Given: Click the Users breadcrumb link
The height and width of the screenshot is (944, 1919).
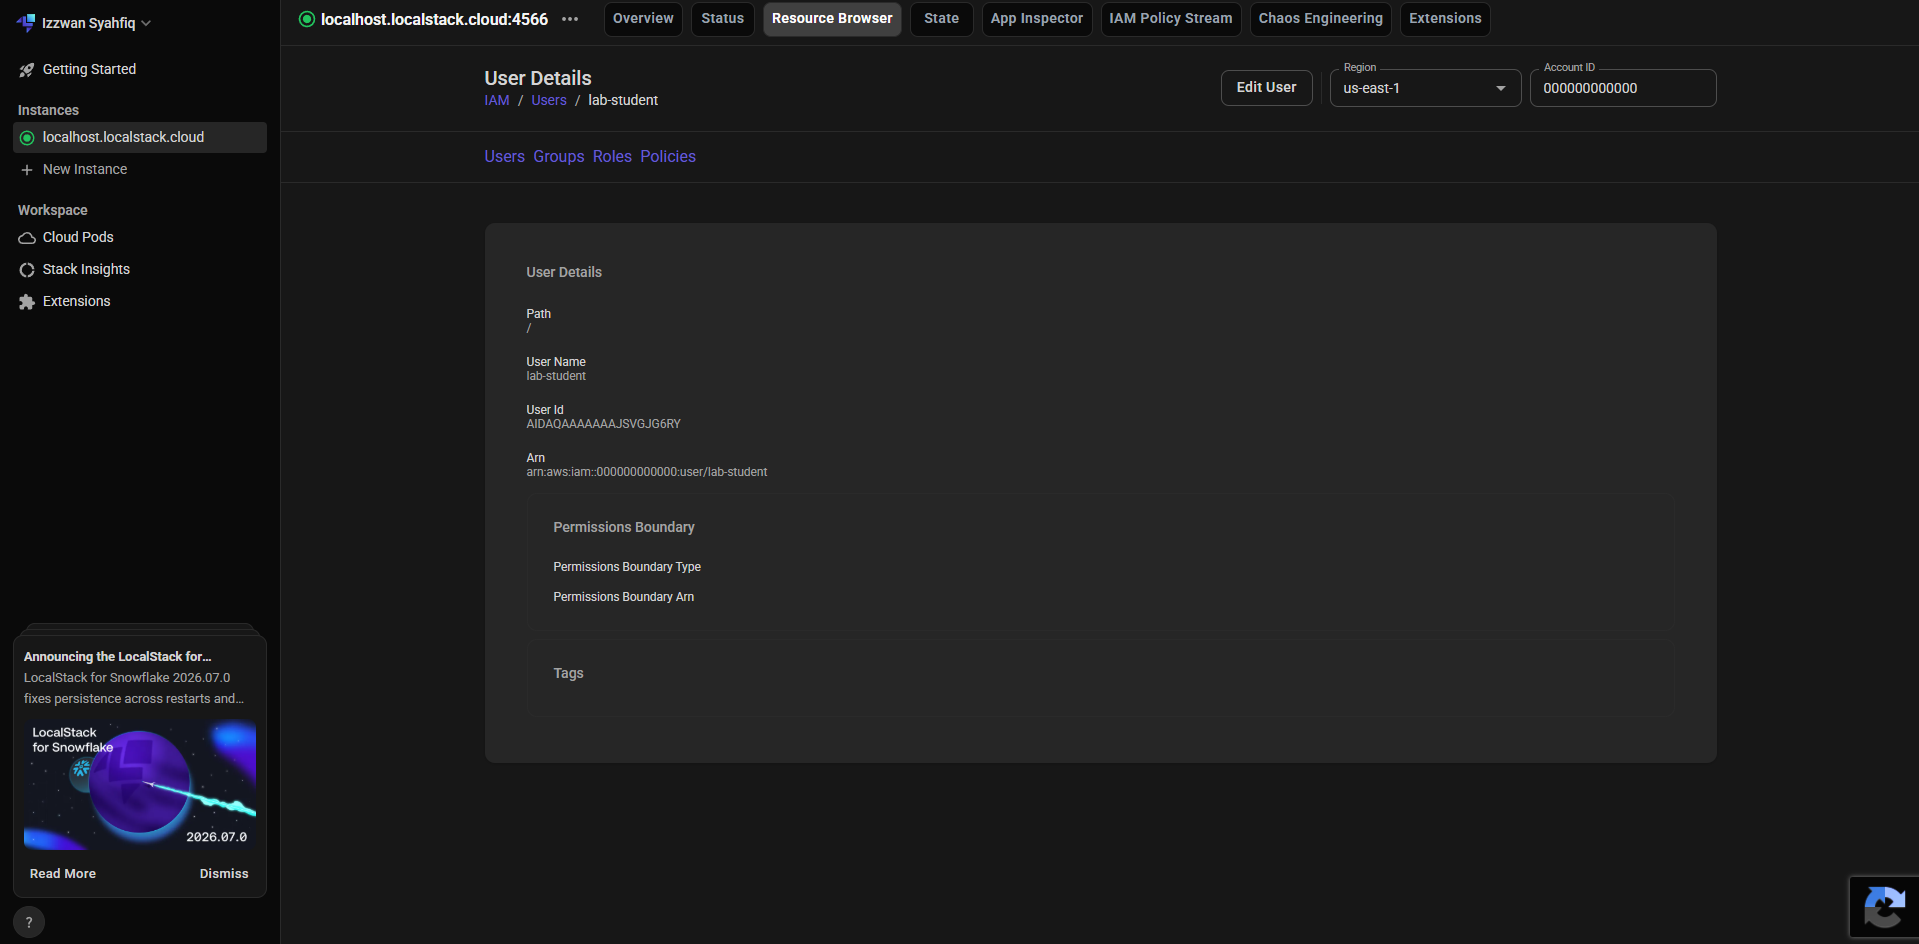Looking at the screenshot, I should tap(549, 101).
